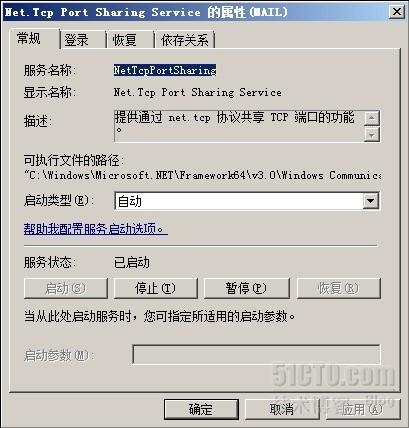Close the properties dialog window
This screenshot has height=428, width=409.
point(397,12)
